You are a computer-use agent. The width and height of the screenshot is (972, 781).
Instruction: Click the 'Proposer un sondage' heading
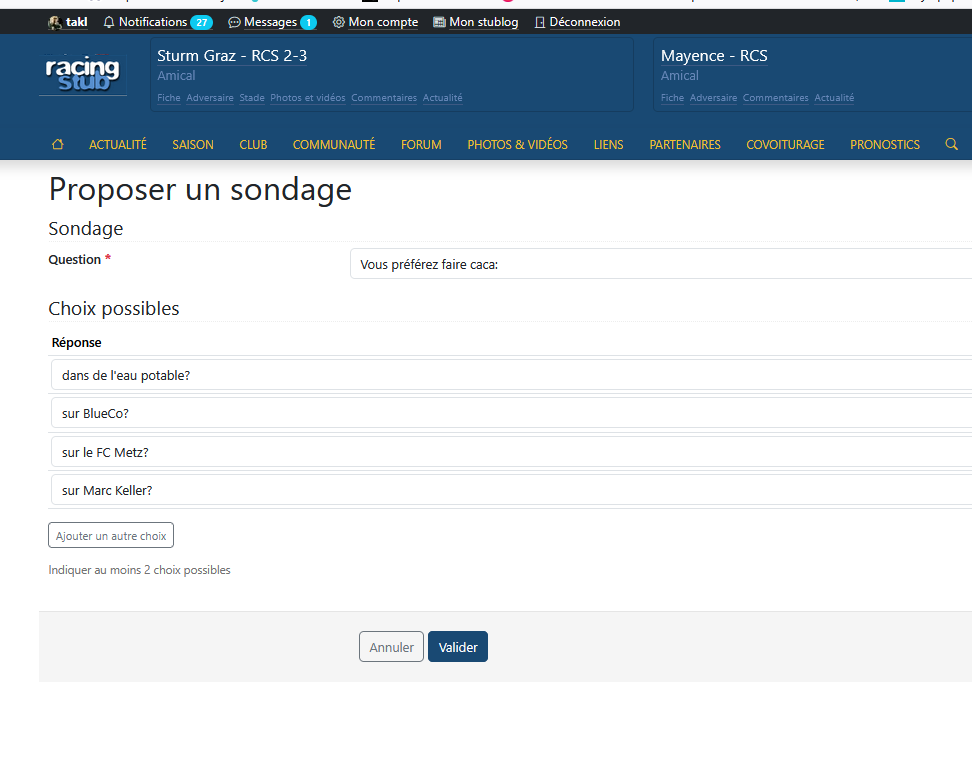(200, 190)
